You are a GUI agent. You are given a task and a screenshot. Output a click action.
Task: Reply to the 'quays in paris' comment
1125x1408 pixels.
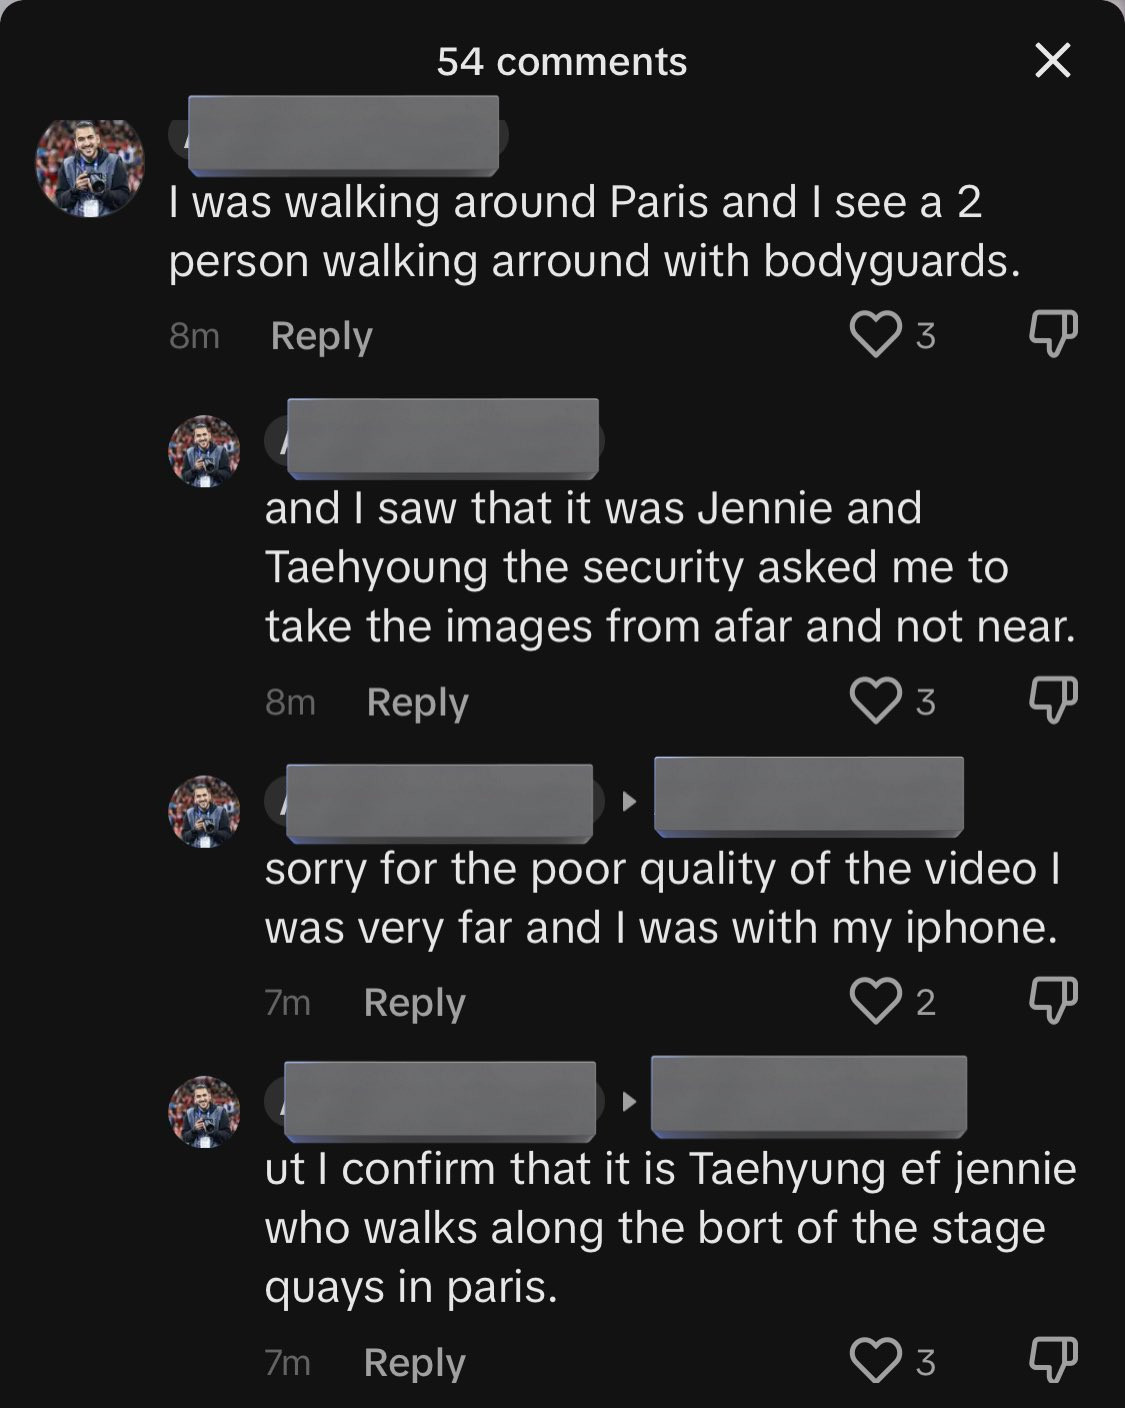point(414,1363)
